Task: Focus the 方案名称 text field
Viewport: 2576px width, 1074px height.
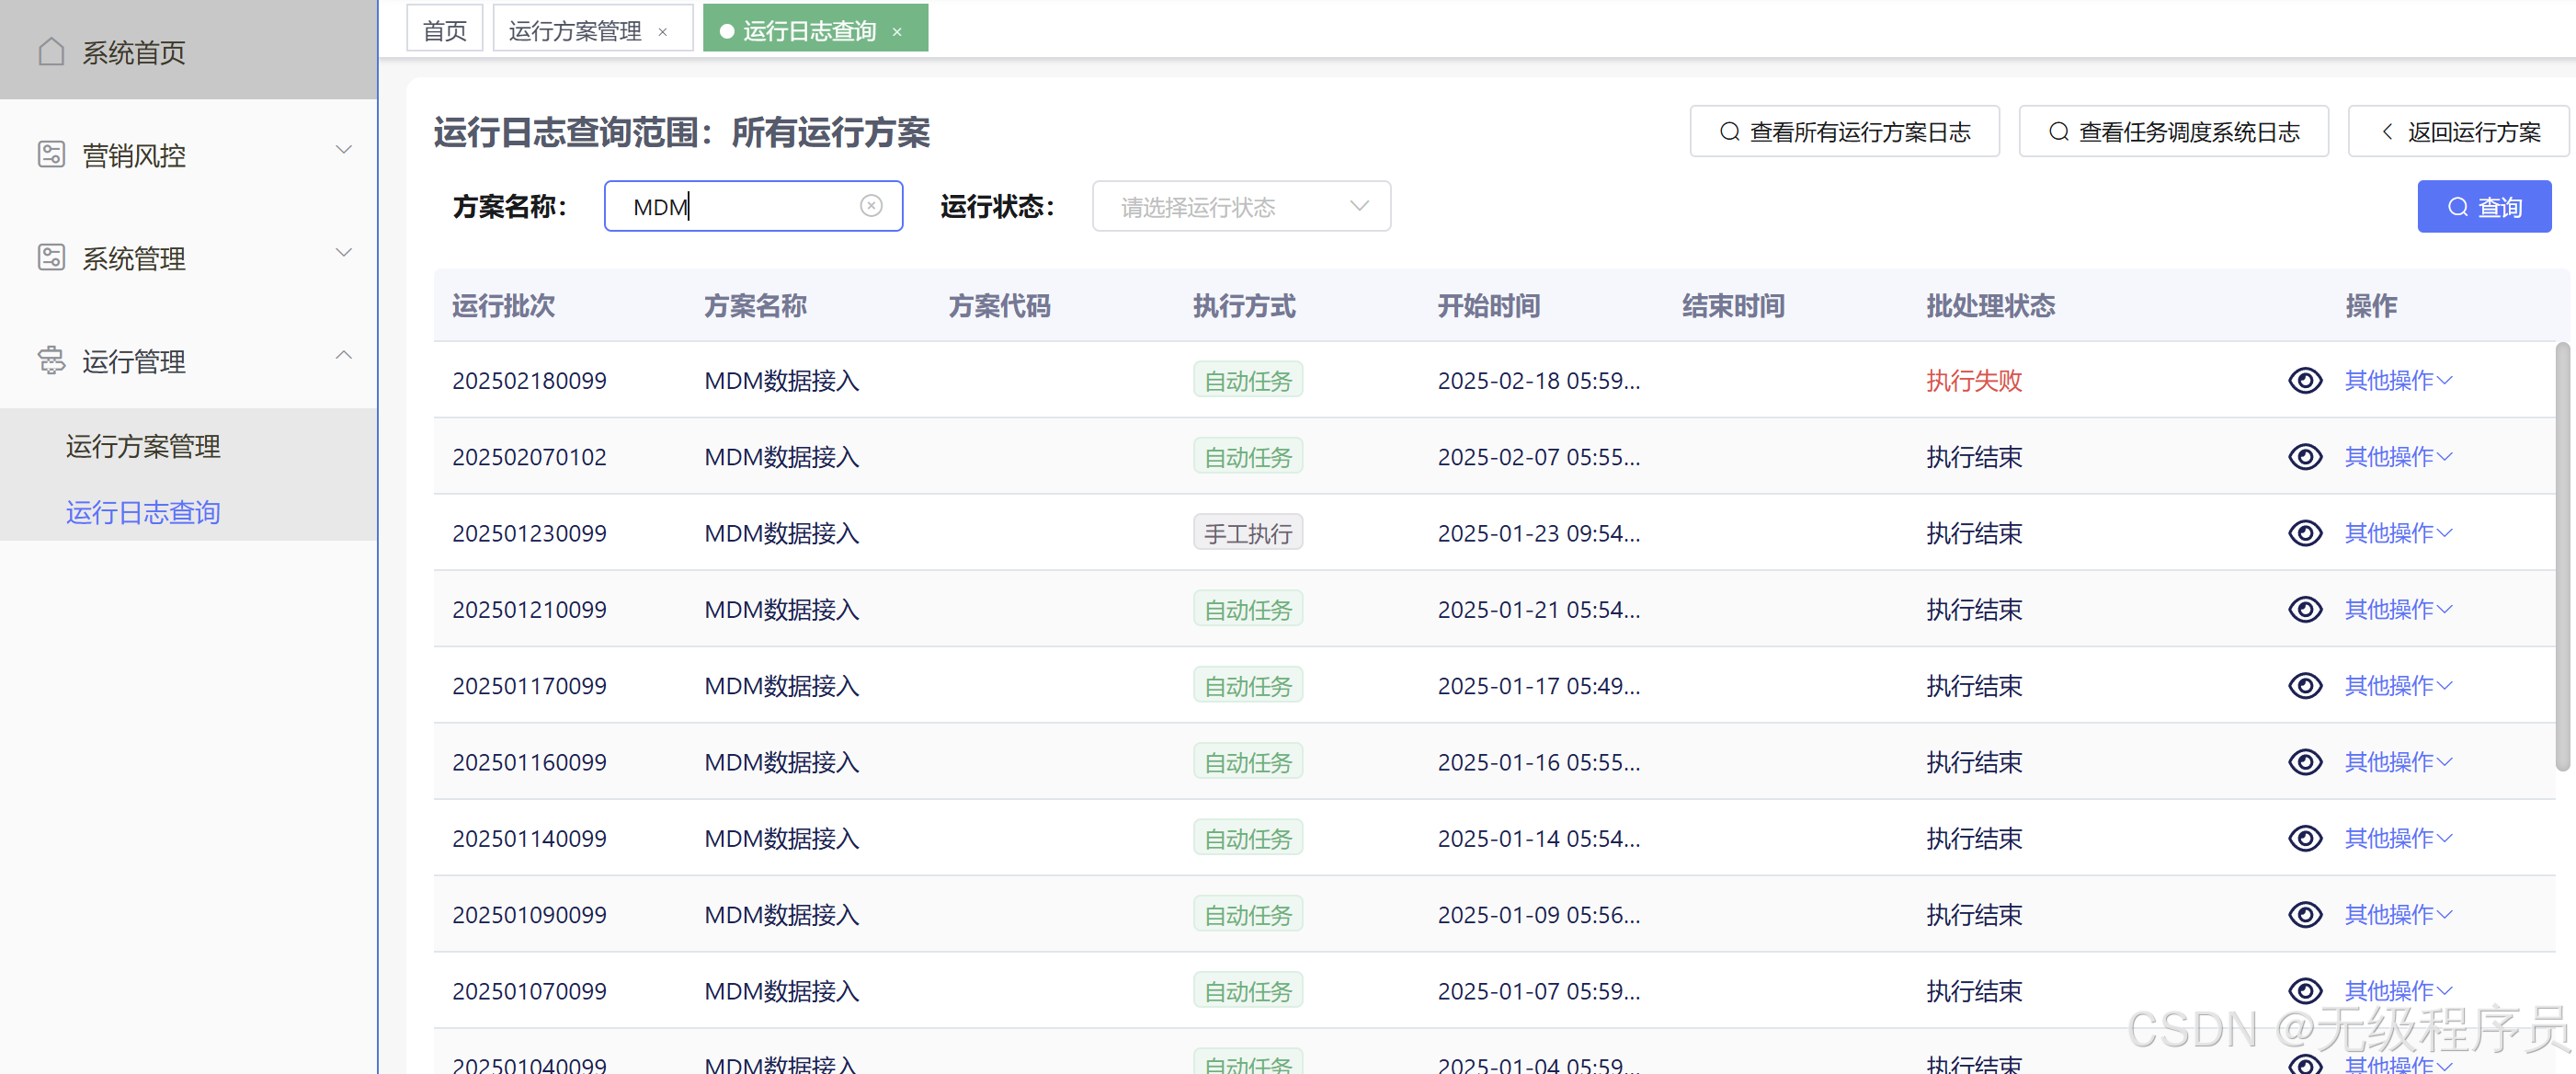Action: coord(740,206)
